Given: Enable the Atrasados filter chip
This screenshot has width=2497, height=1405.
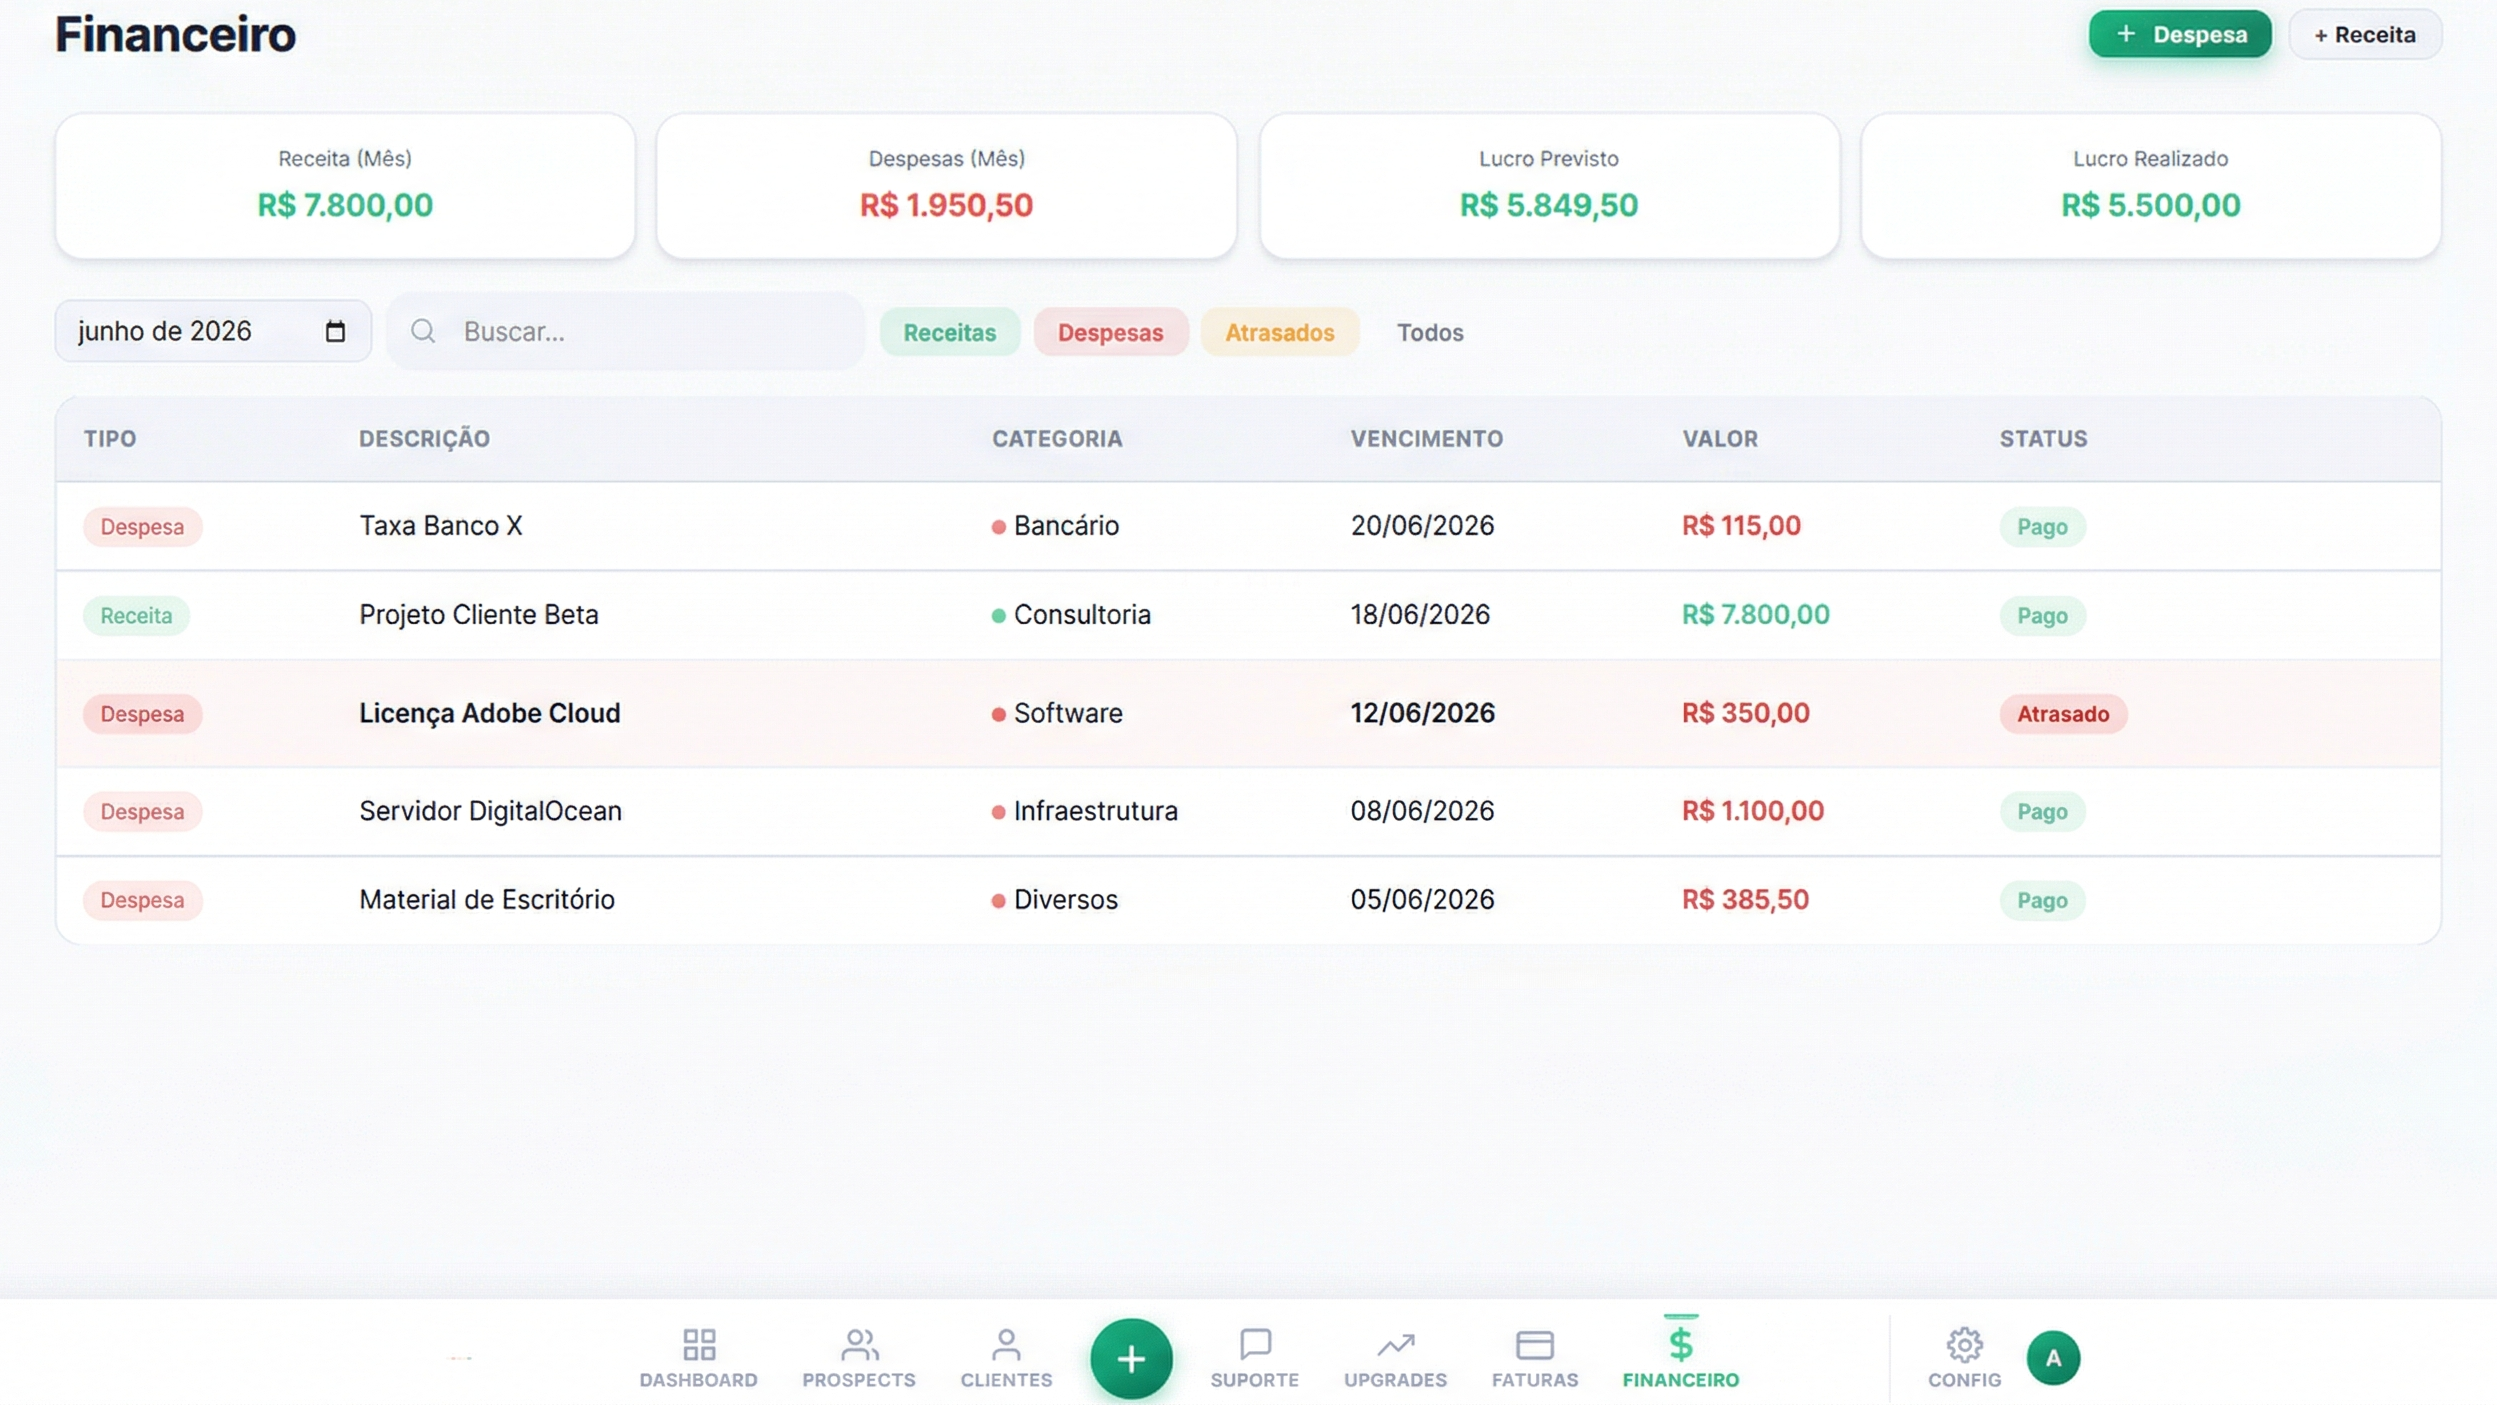Looking at the screenshot, I should [x=1279, y=332].
